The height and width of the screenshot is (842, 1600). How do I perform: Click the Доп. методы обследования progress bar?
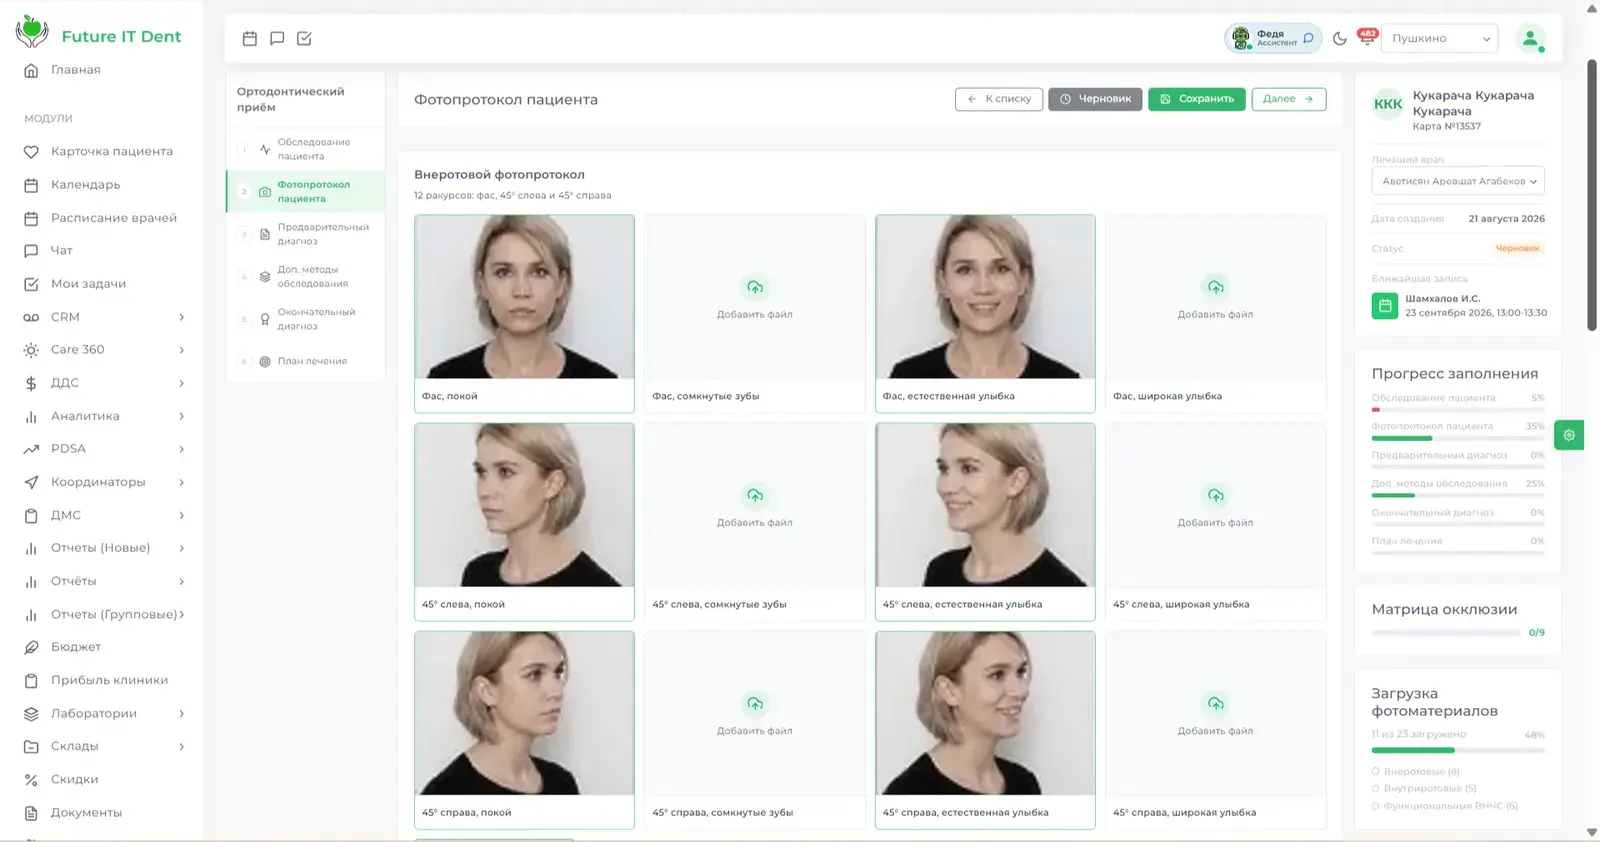[x=1458, y=495]
